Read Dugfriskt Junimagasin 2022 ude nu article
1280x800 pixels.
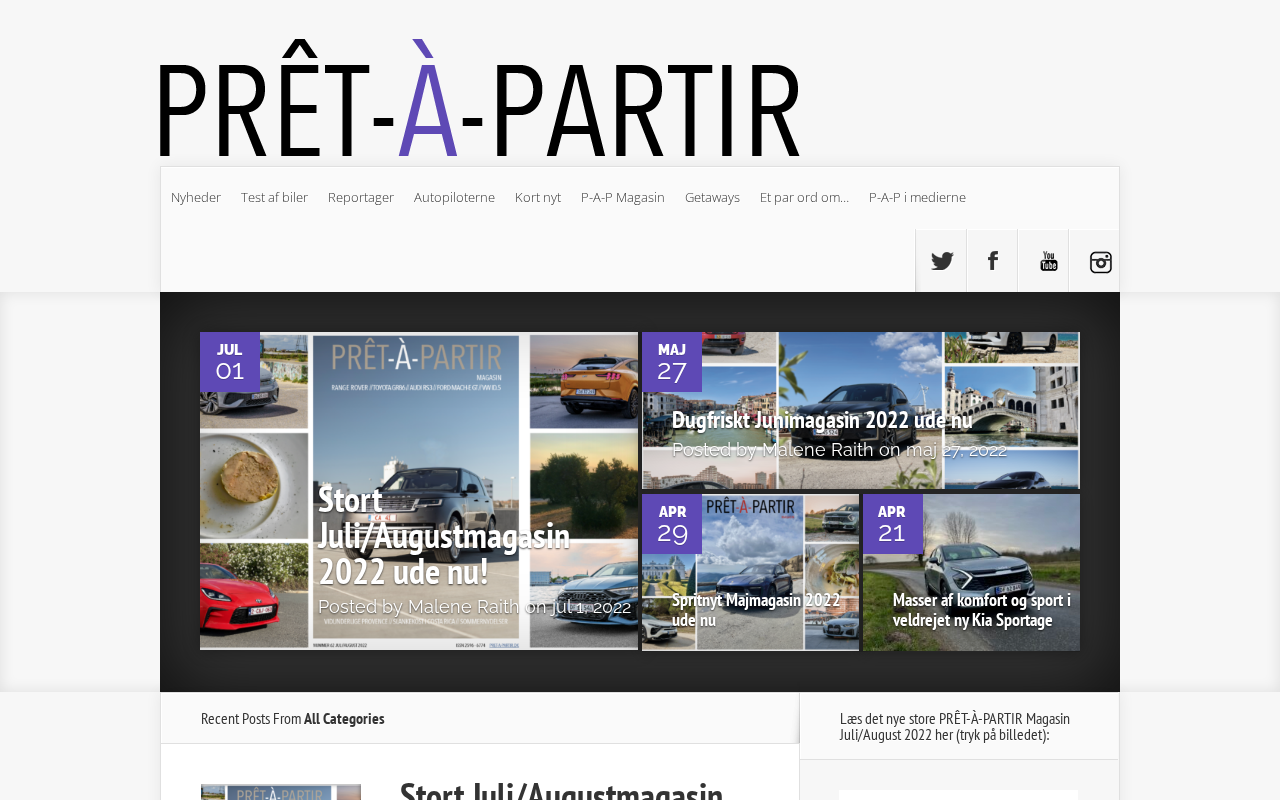pyautogui.click(x=822, y=420)
